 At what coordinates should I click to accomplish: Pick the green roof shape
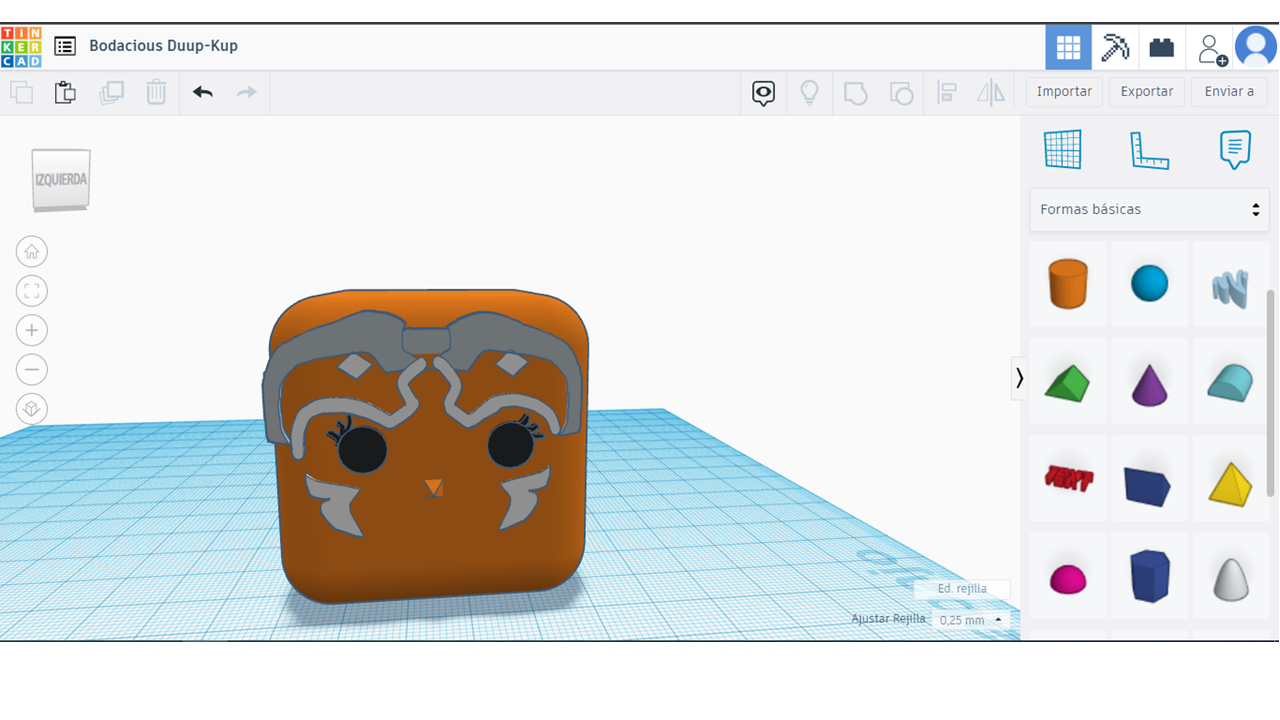click(1068, 382)
